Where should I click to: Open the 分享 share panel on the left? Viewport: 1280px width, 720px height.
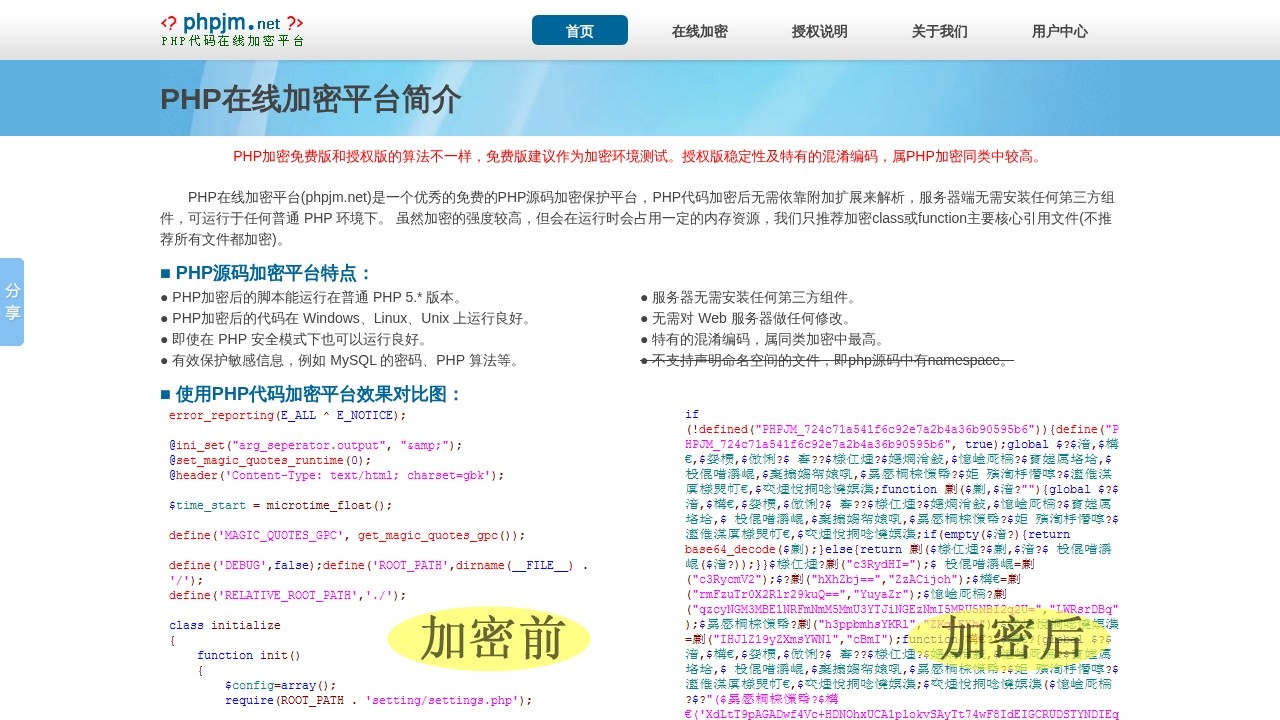tap(12, 302)
